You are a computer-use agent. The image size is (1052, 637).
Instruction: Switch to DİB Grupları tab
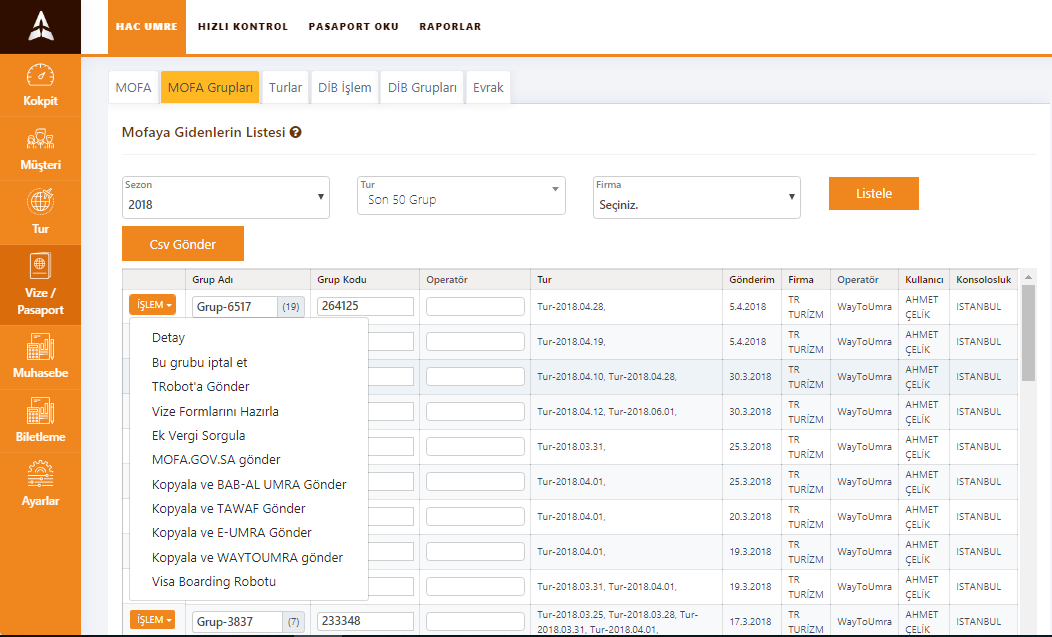point(422,87)
